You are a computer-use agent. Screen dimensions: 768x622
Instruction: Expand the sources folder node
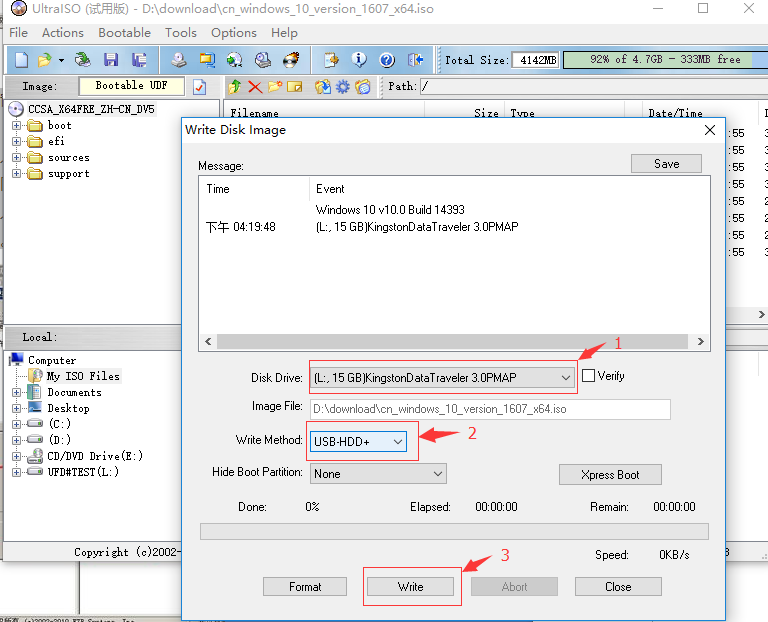16,158
